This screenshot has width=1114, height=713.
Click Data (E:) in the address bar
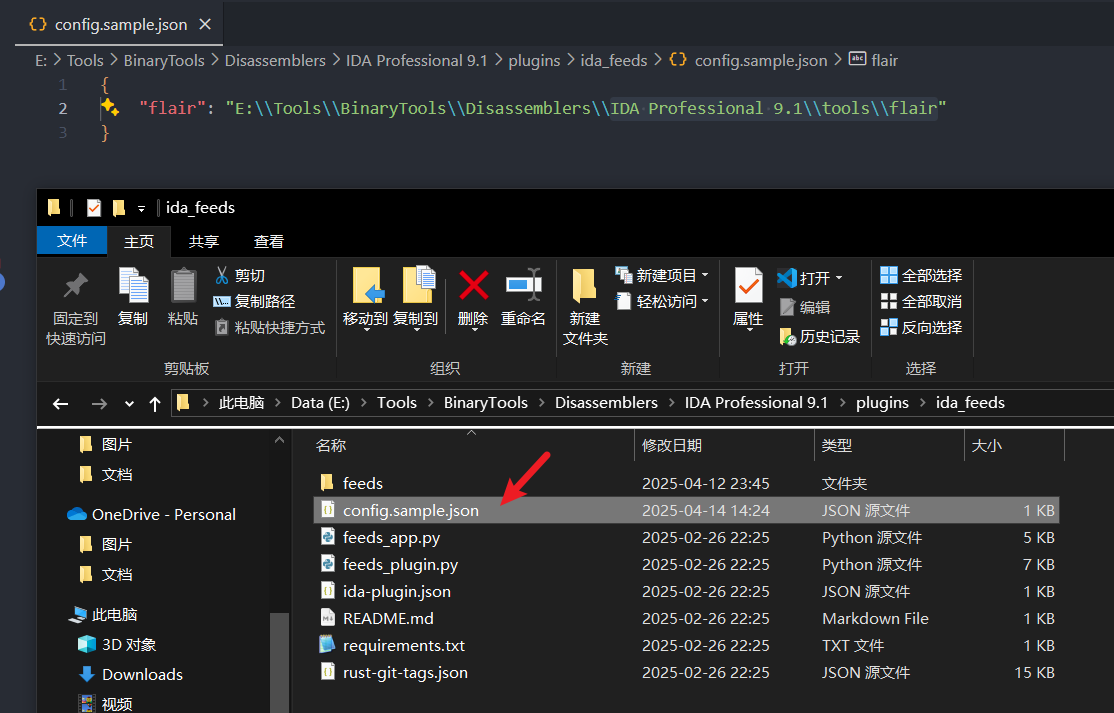(x=320, y=403)
